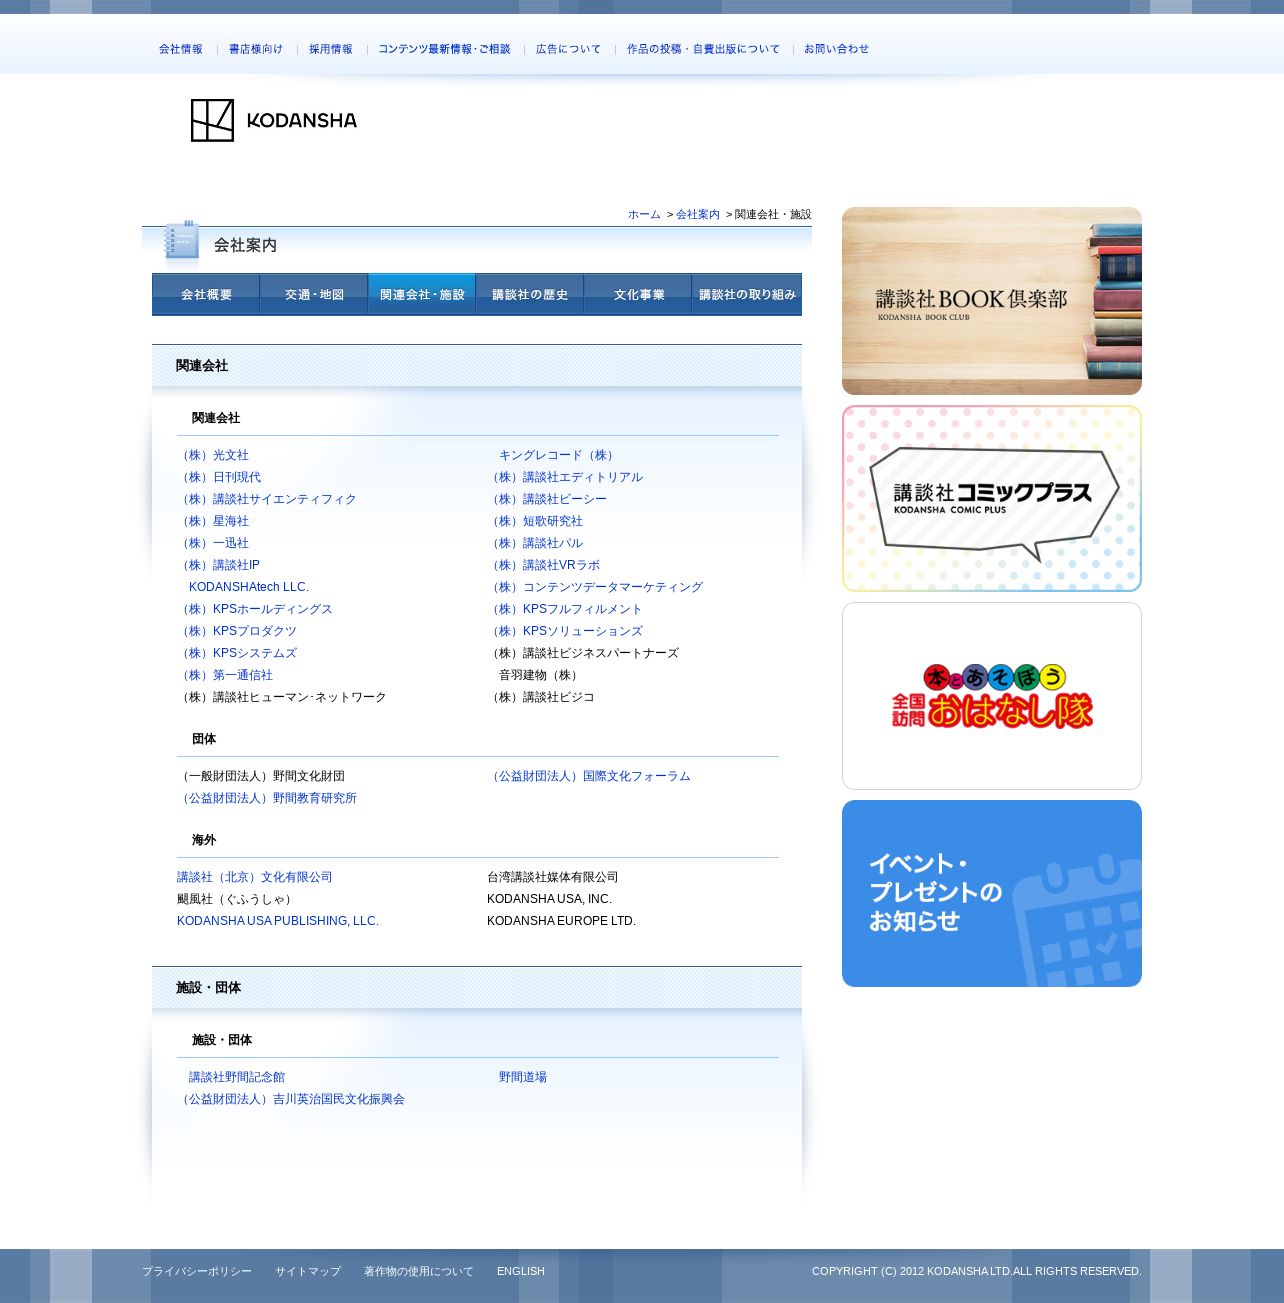Click KODANSHA USA, INC. text
The height and width of the screenshot is (1303, 1284).
[549, 899]
